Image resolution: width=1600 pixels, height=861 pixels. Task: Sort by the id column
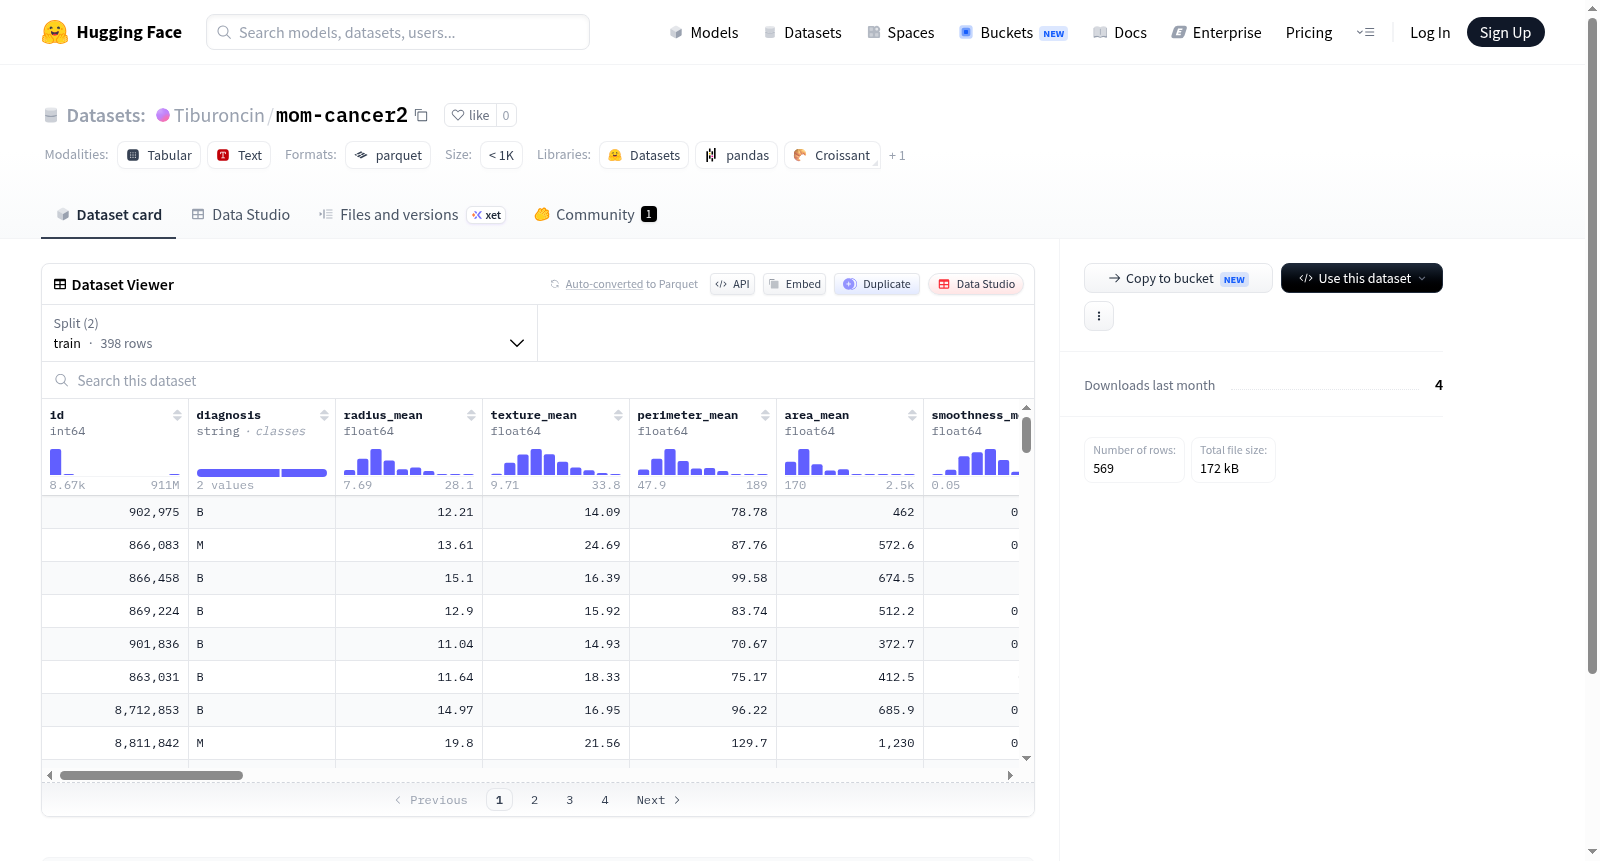(177, 415)
